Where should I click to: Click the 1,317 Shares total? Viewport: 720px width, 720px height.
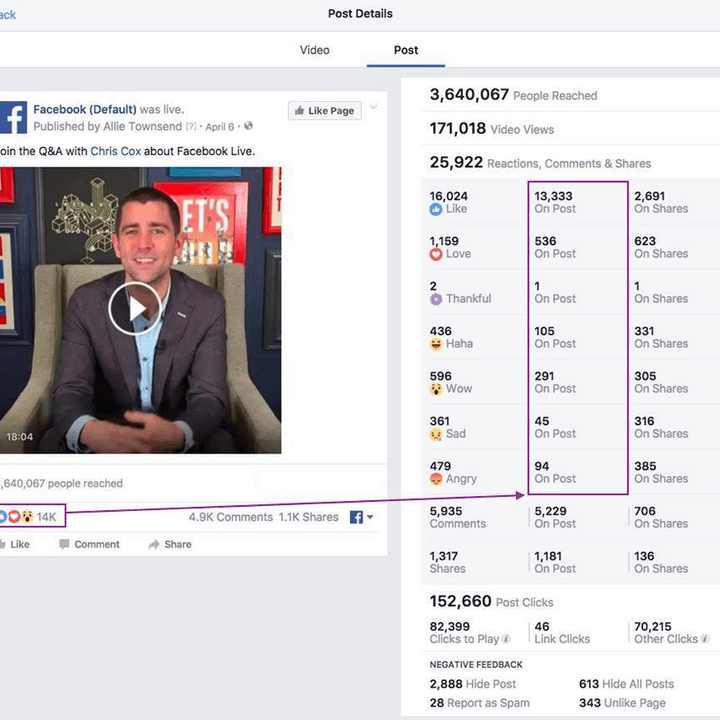[x=448, y=562]
